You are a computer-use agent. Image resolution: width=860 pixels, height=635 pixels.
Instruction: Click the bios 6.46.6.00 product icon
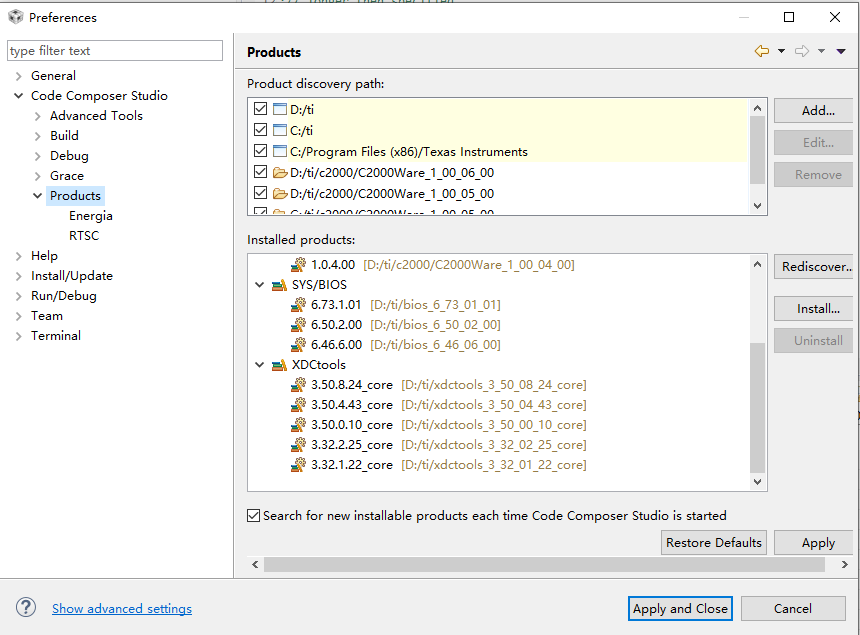[298, 344]
